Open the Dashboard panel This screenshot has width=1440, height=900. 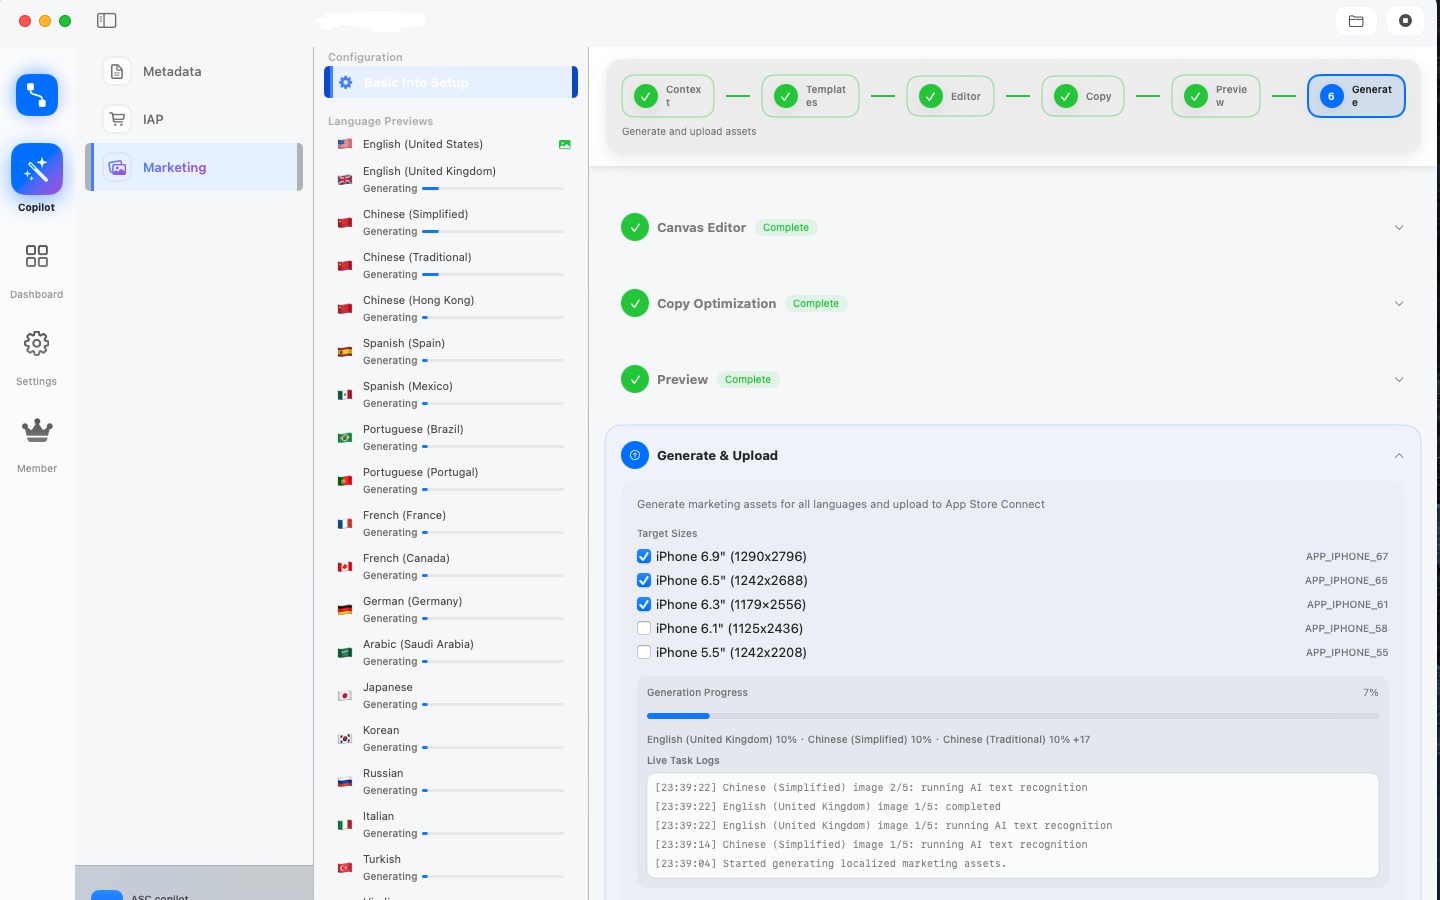pyautogui.click(x=37, y=256)
